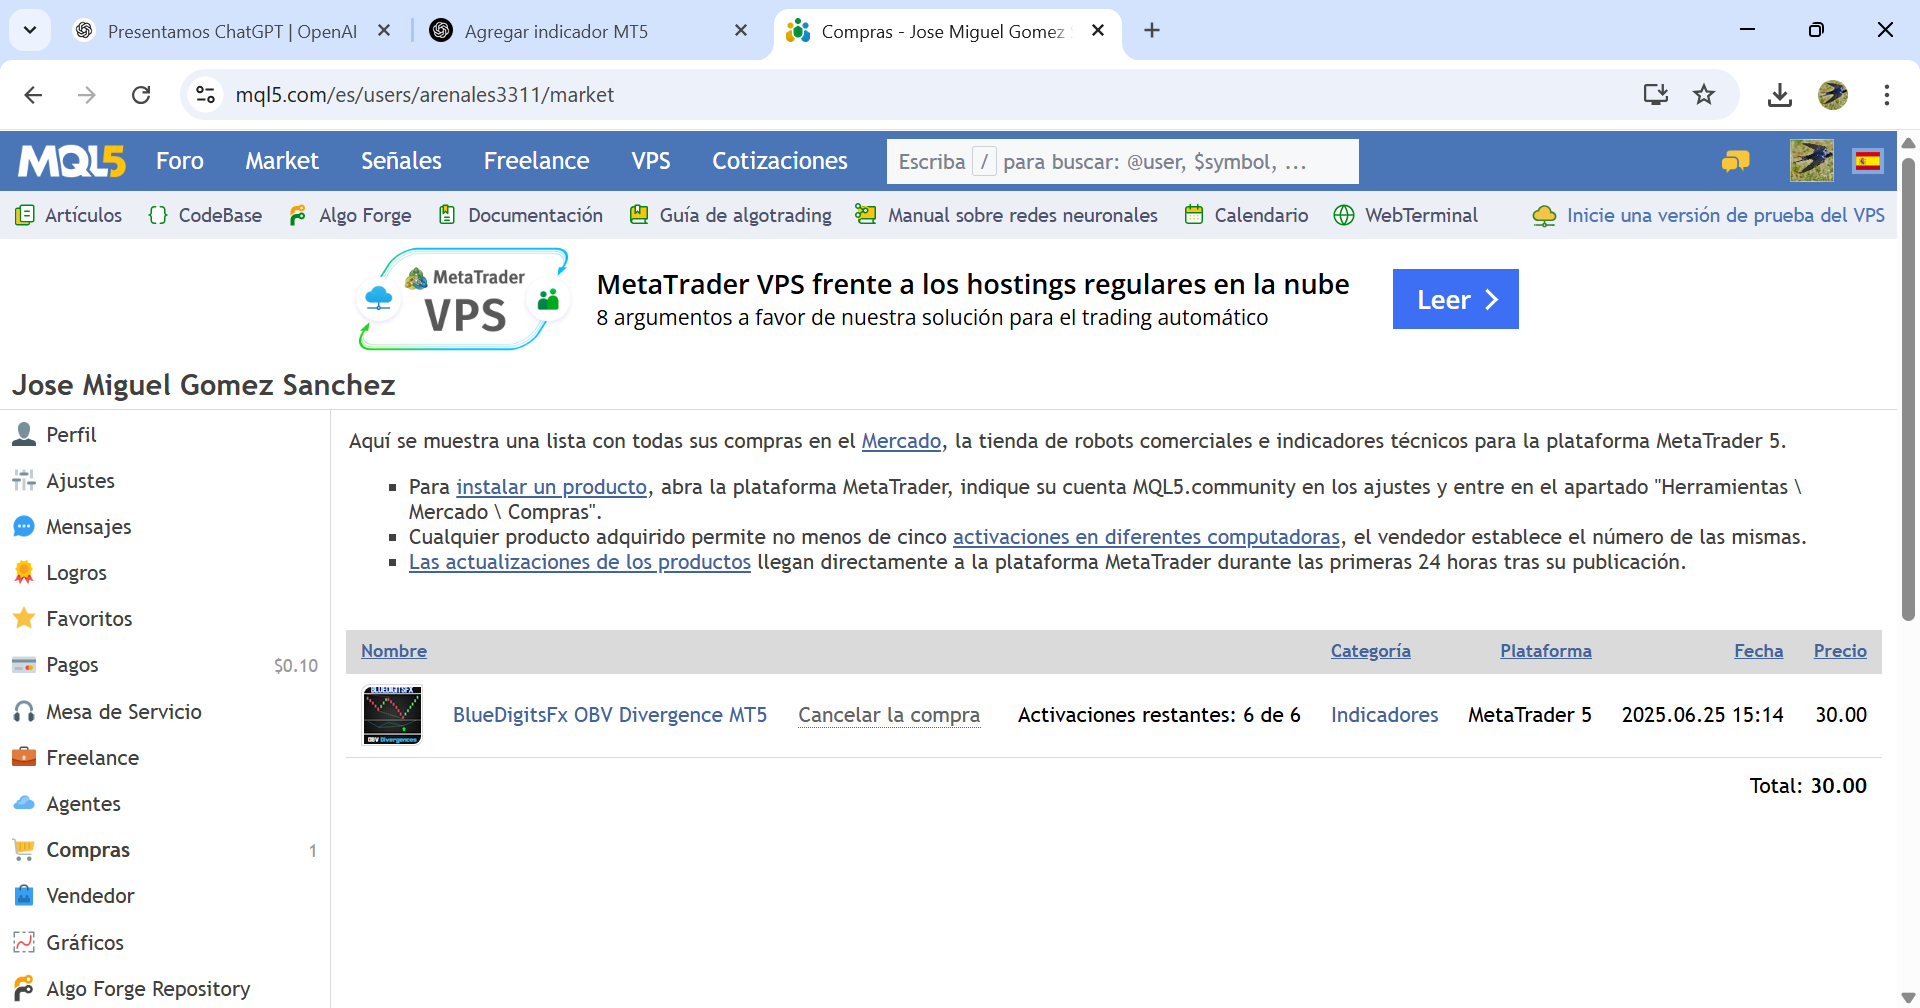Click the MetaTrader VPS banner image

pos(464,299)
